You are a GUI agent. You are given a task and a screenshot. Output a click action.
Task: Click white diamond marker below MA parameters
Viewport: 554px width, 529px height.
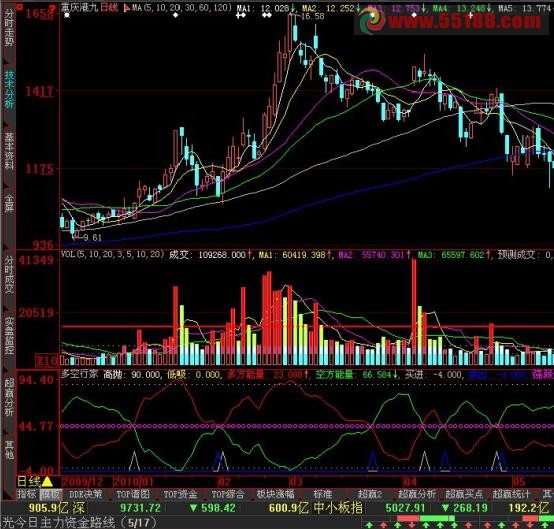[176, 15]
